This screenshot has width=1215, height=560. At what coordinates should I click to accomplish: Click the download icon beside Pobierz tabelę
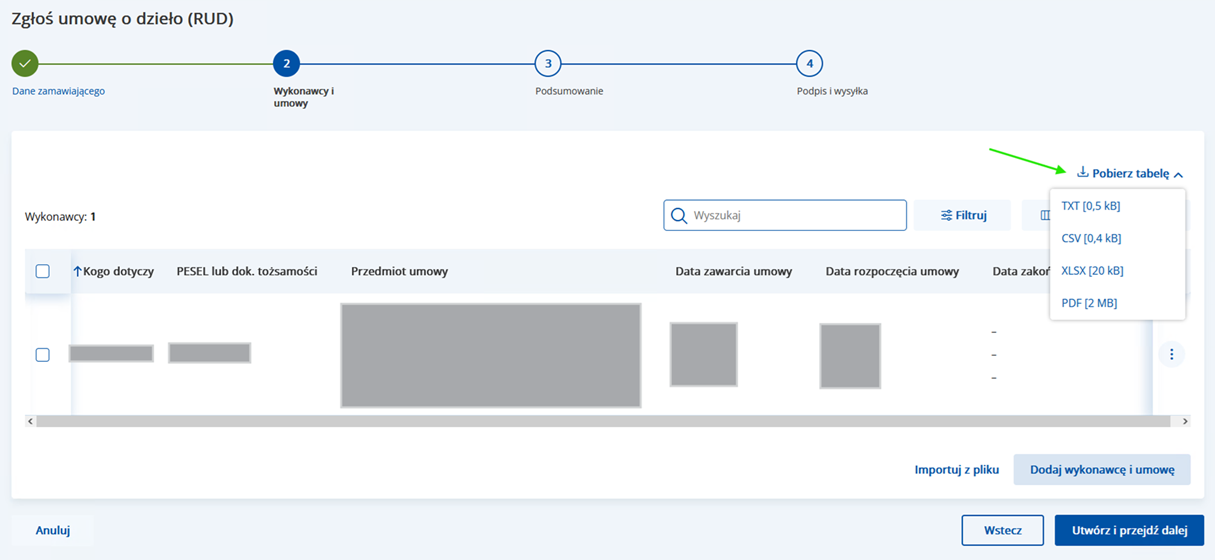click(1082, 173)
